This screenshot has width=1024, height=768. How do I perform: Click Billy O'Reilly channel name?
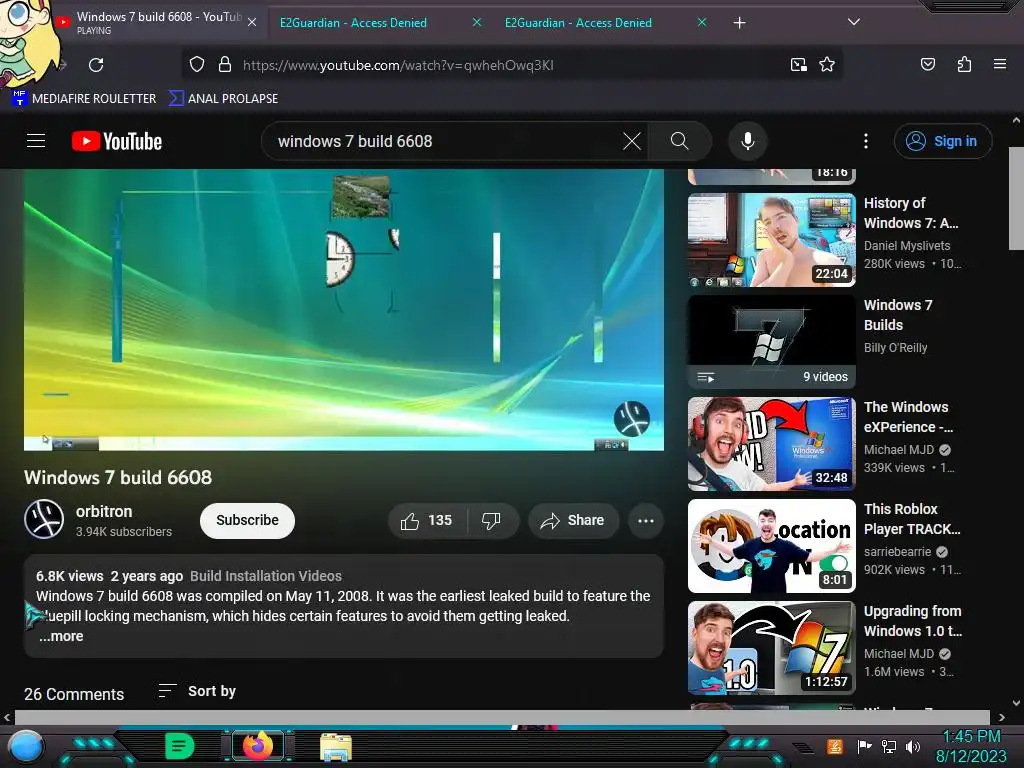coord(895,347)
